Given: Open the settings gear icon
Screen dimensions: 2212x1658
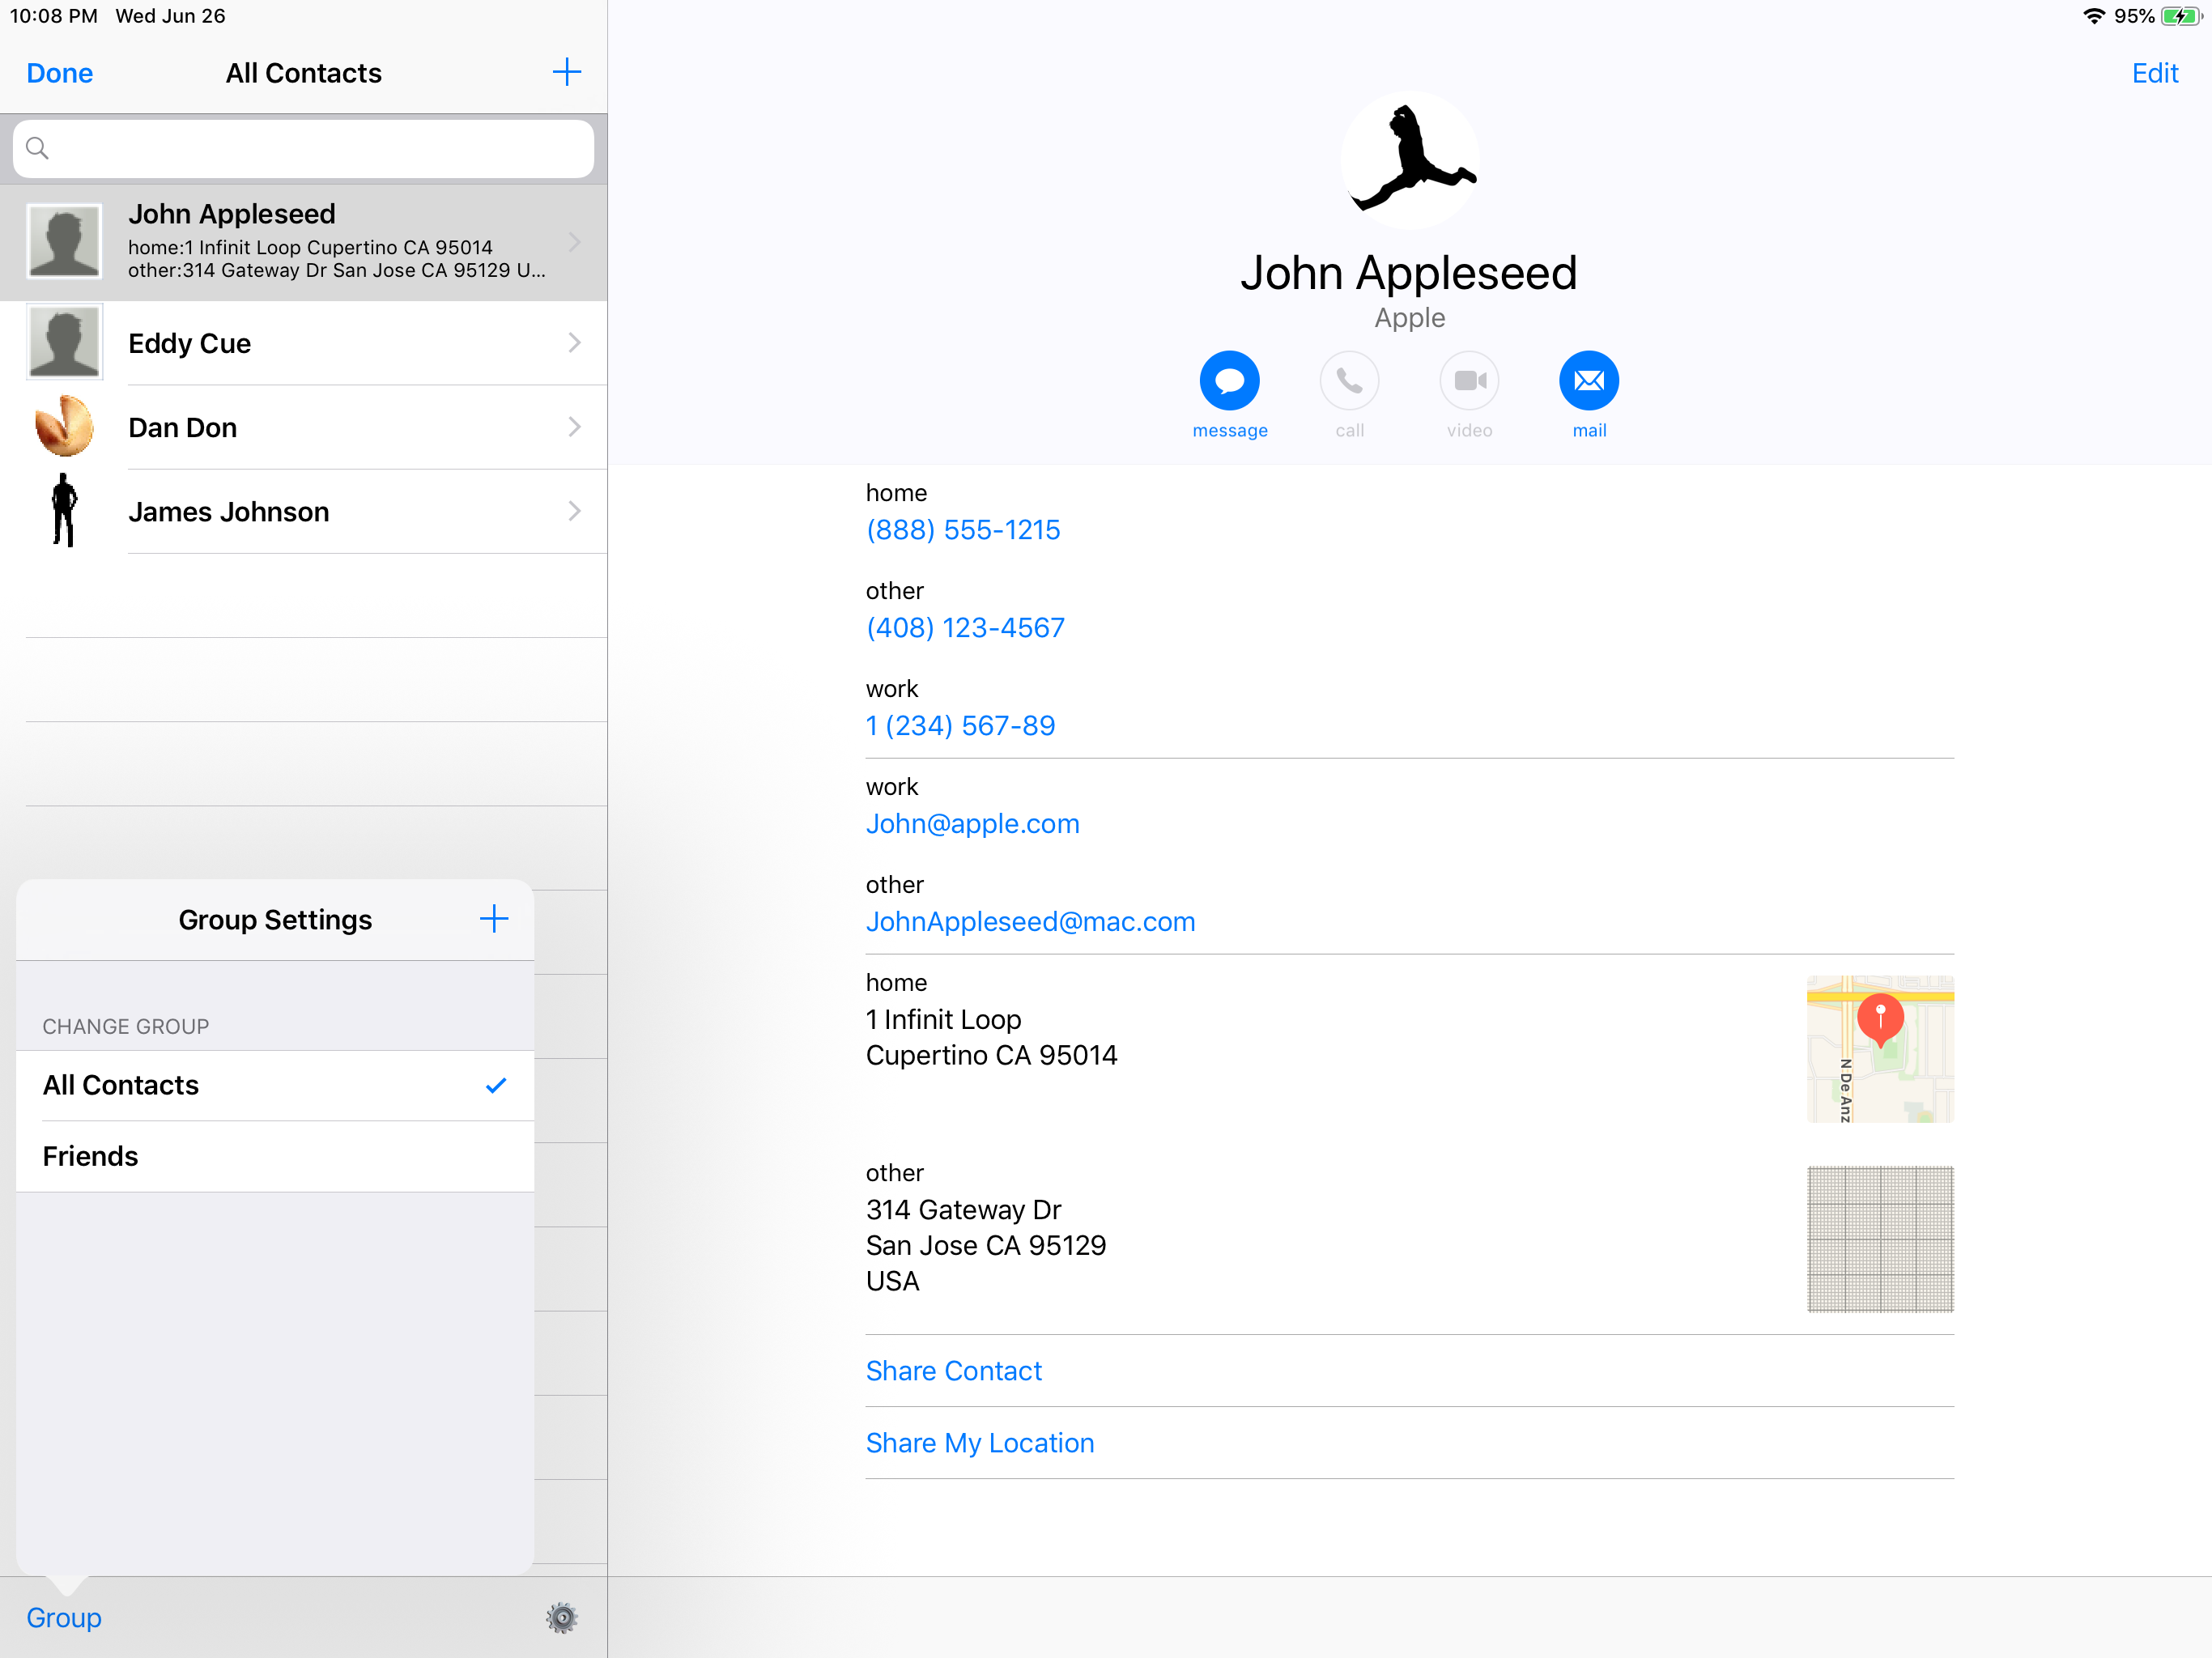Looking at the screenshot, I should 562,1617.
